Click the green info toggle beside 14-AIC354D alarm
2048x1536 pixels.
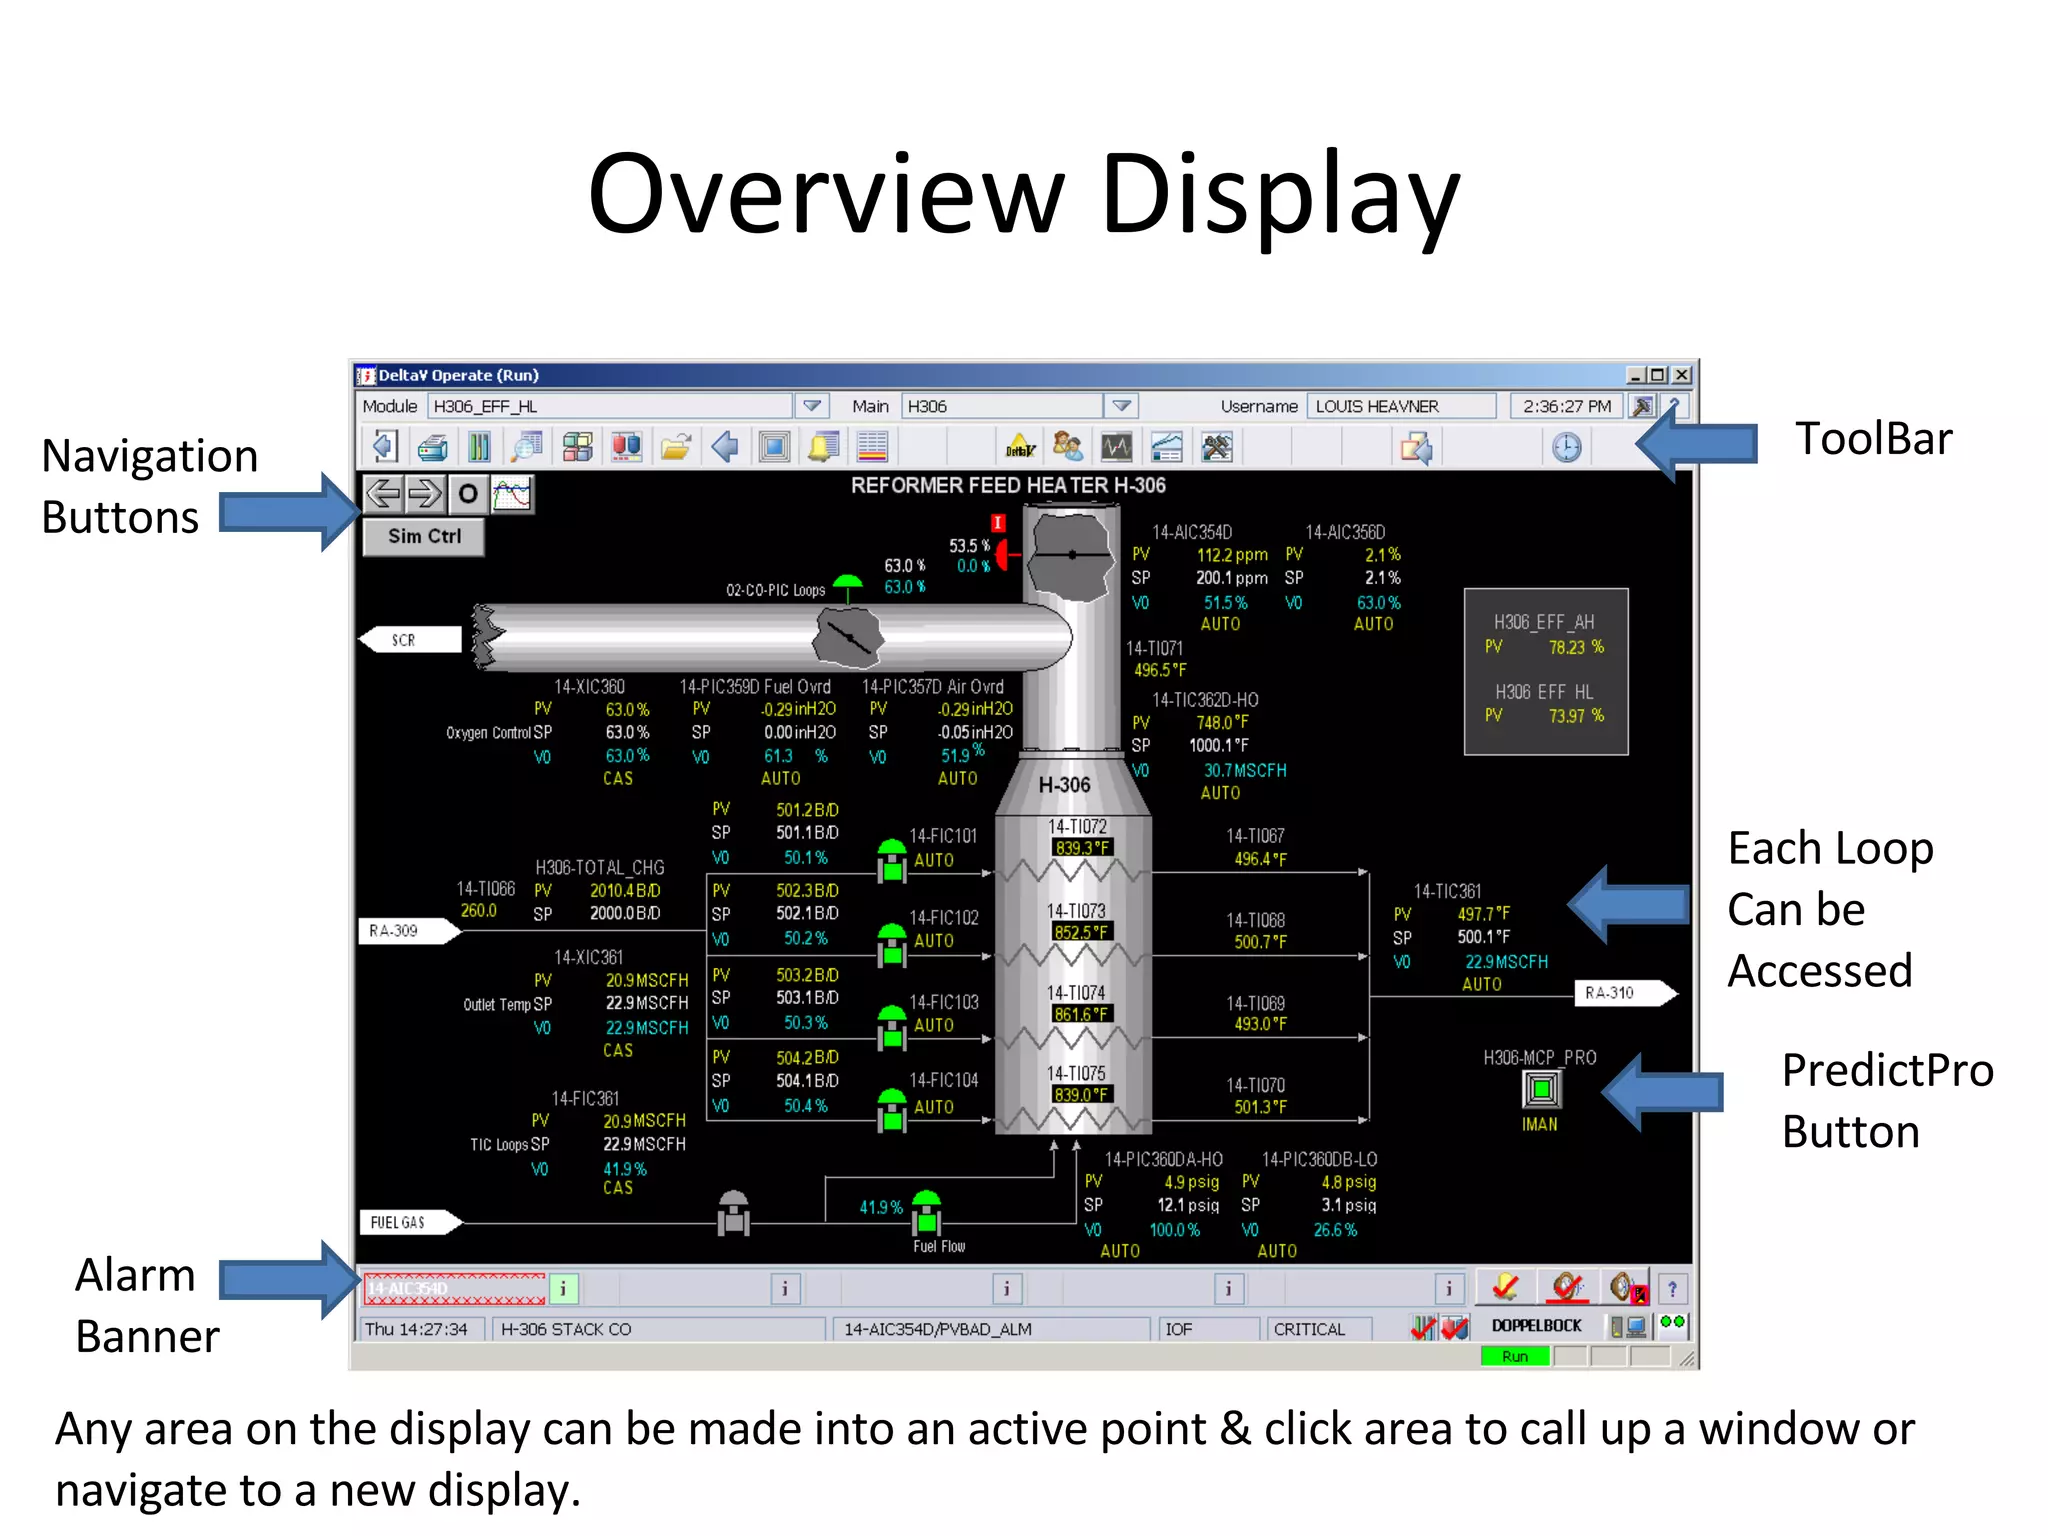(563, 1289)
